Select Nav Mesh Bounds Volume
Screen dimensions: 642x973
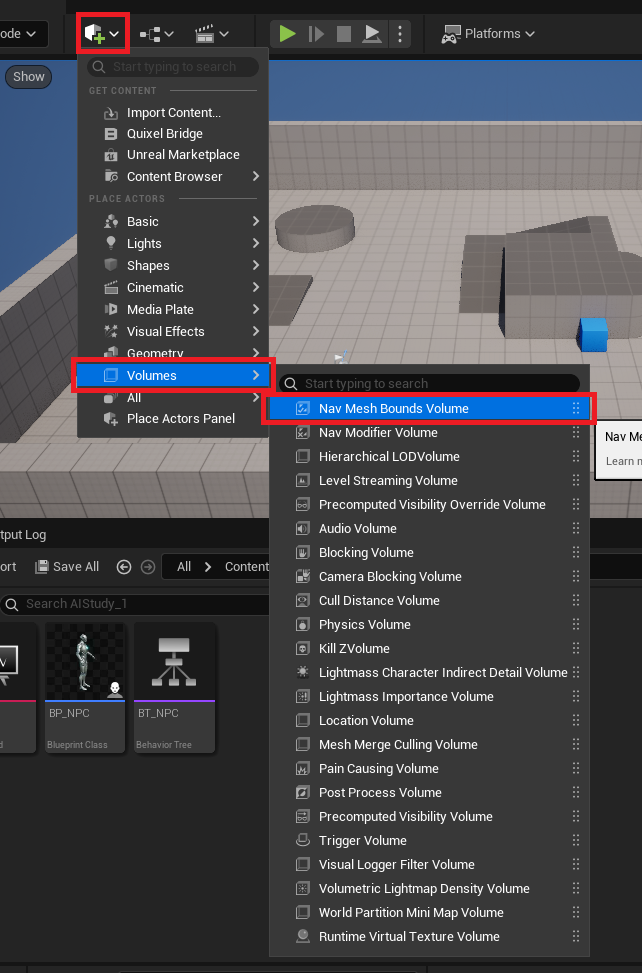[428, 408]
